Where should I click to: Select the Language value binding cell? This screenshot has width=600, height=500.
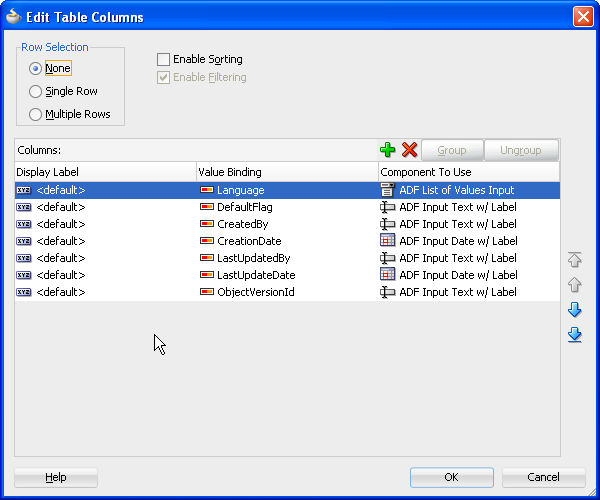click(287, 190)
